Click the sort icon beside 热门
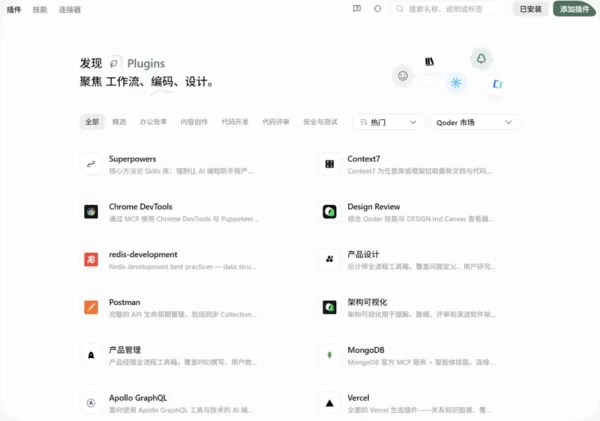600x421 pixels. (364, 122)
